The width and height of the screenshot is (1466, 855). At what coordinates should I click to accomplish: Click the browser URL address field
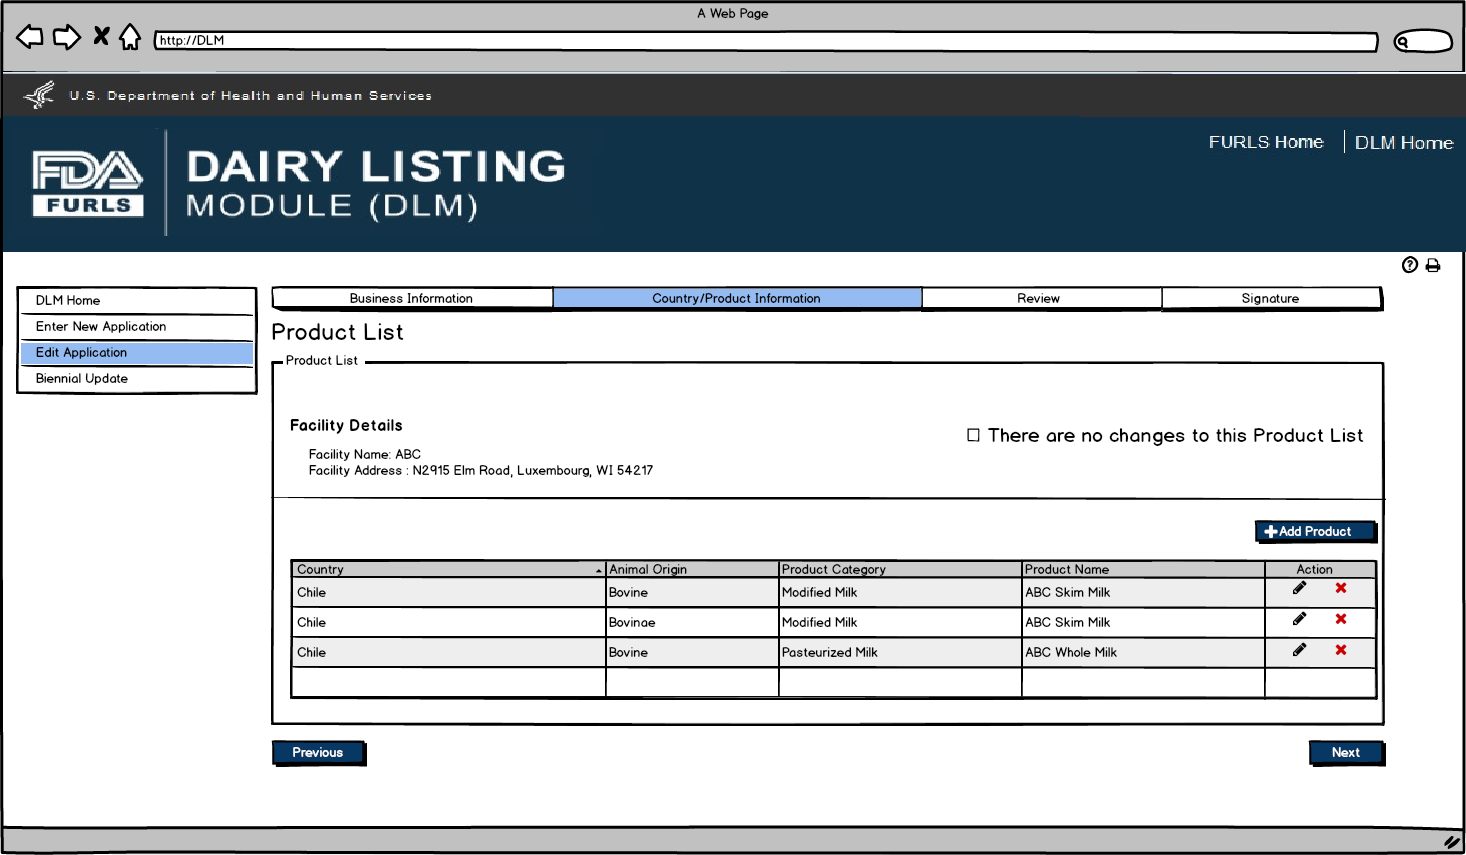(765, 41)
